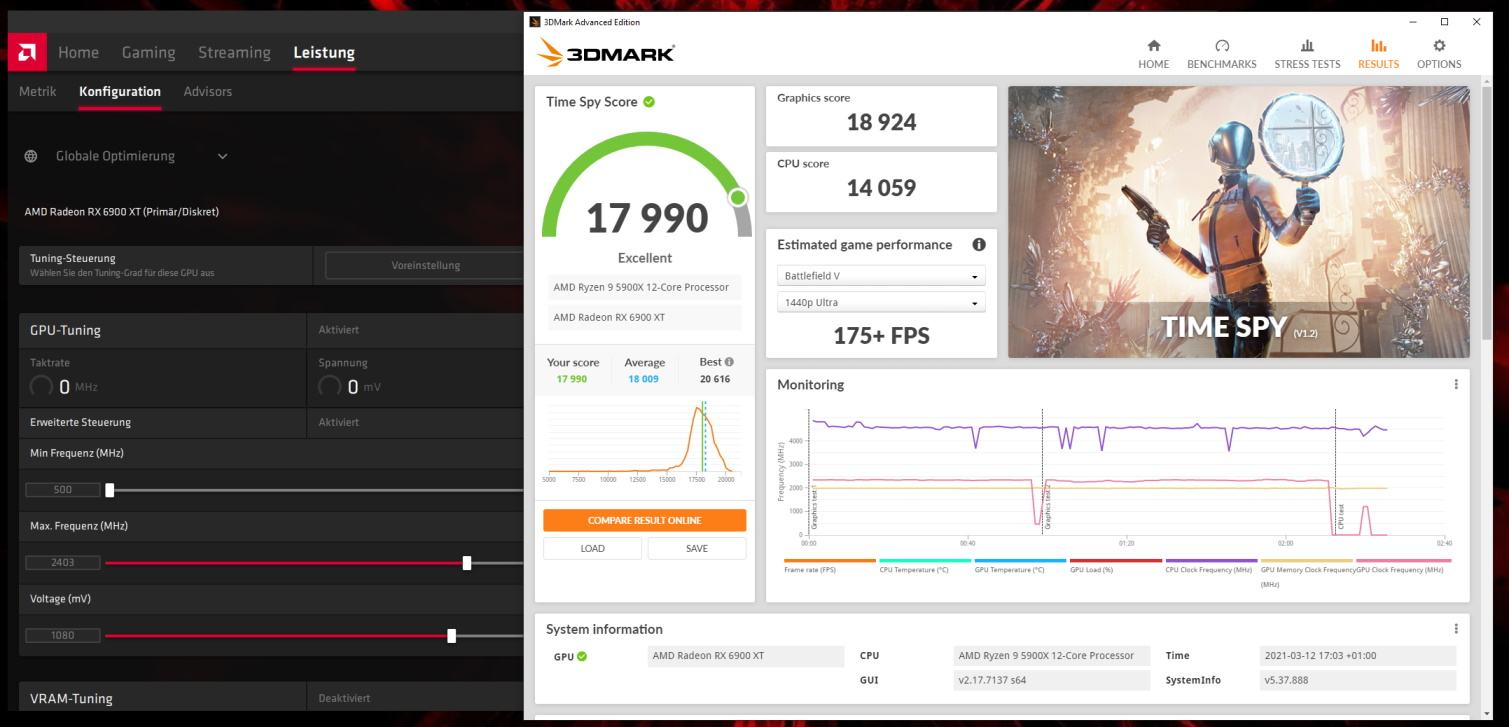
Task: Open STRESS TESTS in 3DMark navigation
Action: point(1307,54)
